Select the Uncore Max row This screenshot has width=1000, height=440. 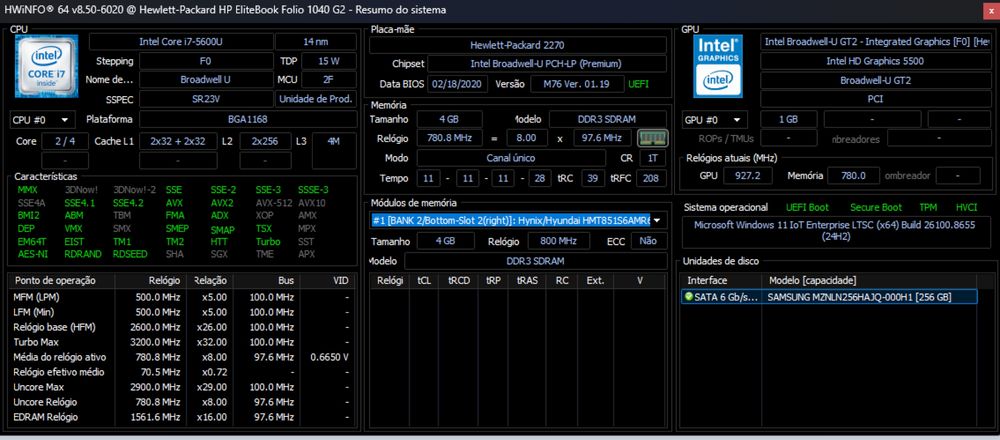coord(182,387)
